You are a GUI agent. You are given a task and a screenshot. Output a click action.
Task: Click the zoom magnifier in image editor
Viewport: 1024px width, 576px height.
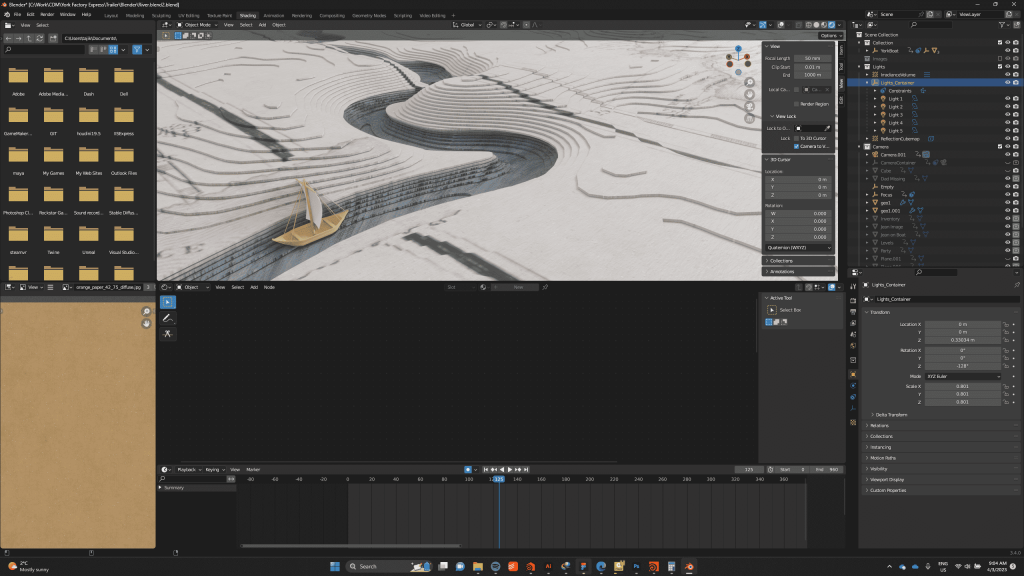[146, 312]
